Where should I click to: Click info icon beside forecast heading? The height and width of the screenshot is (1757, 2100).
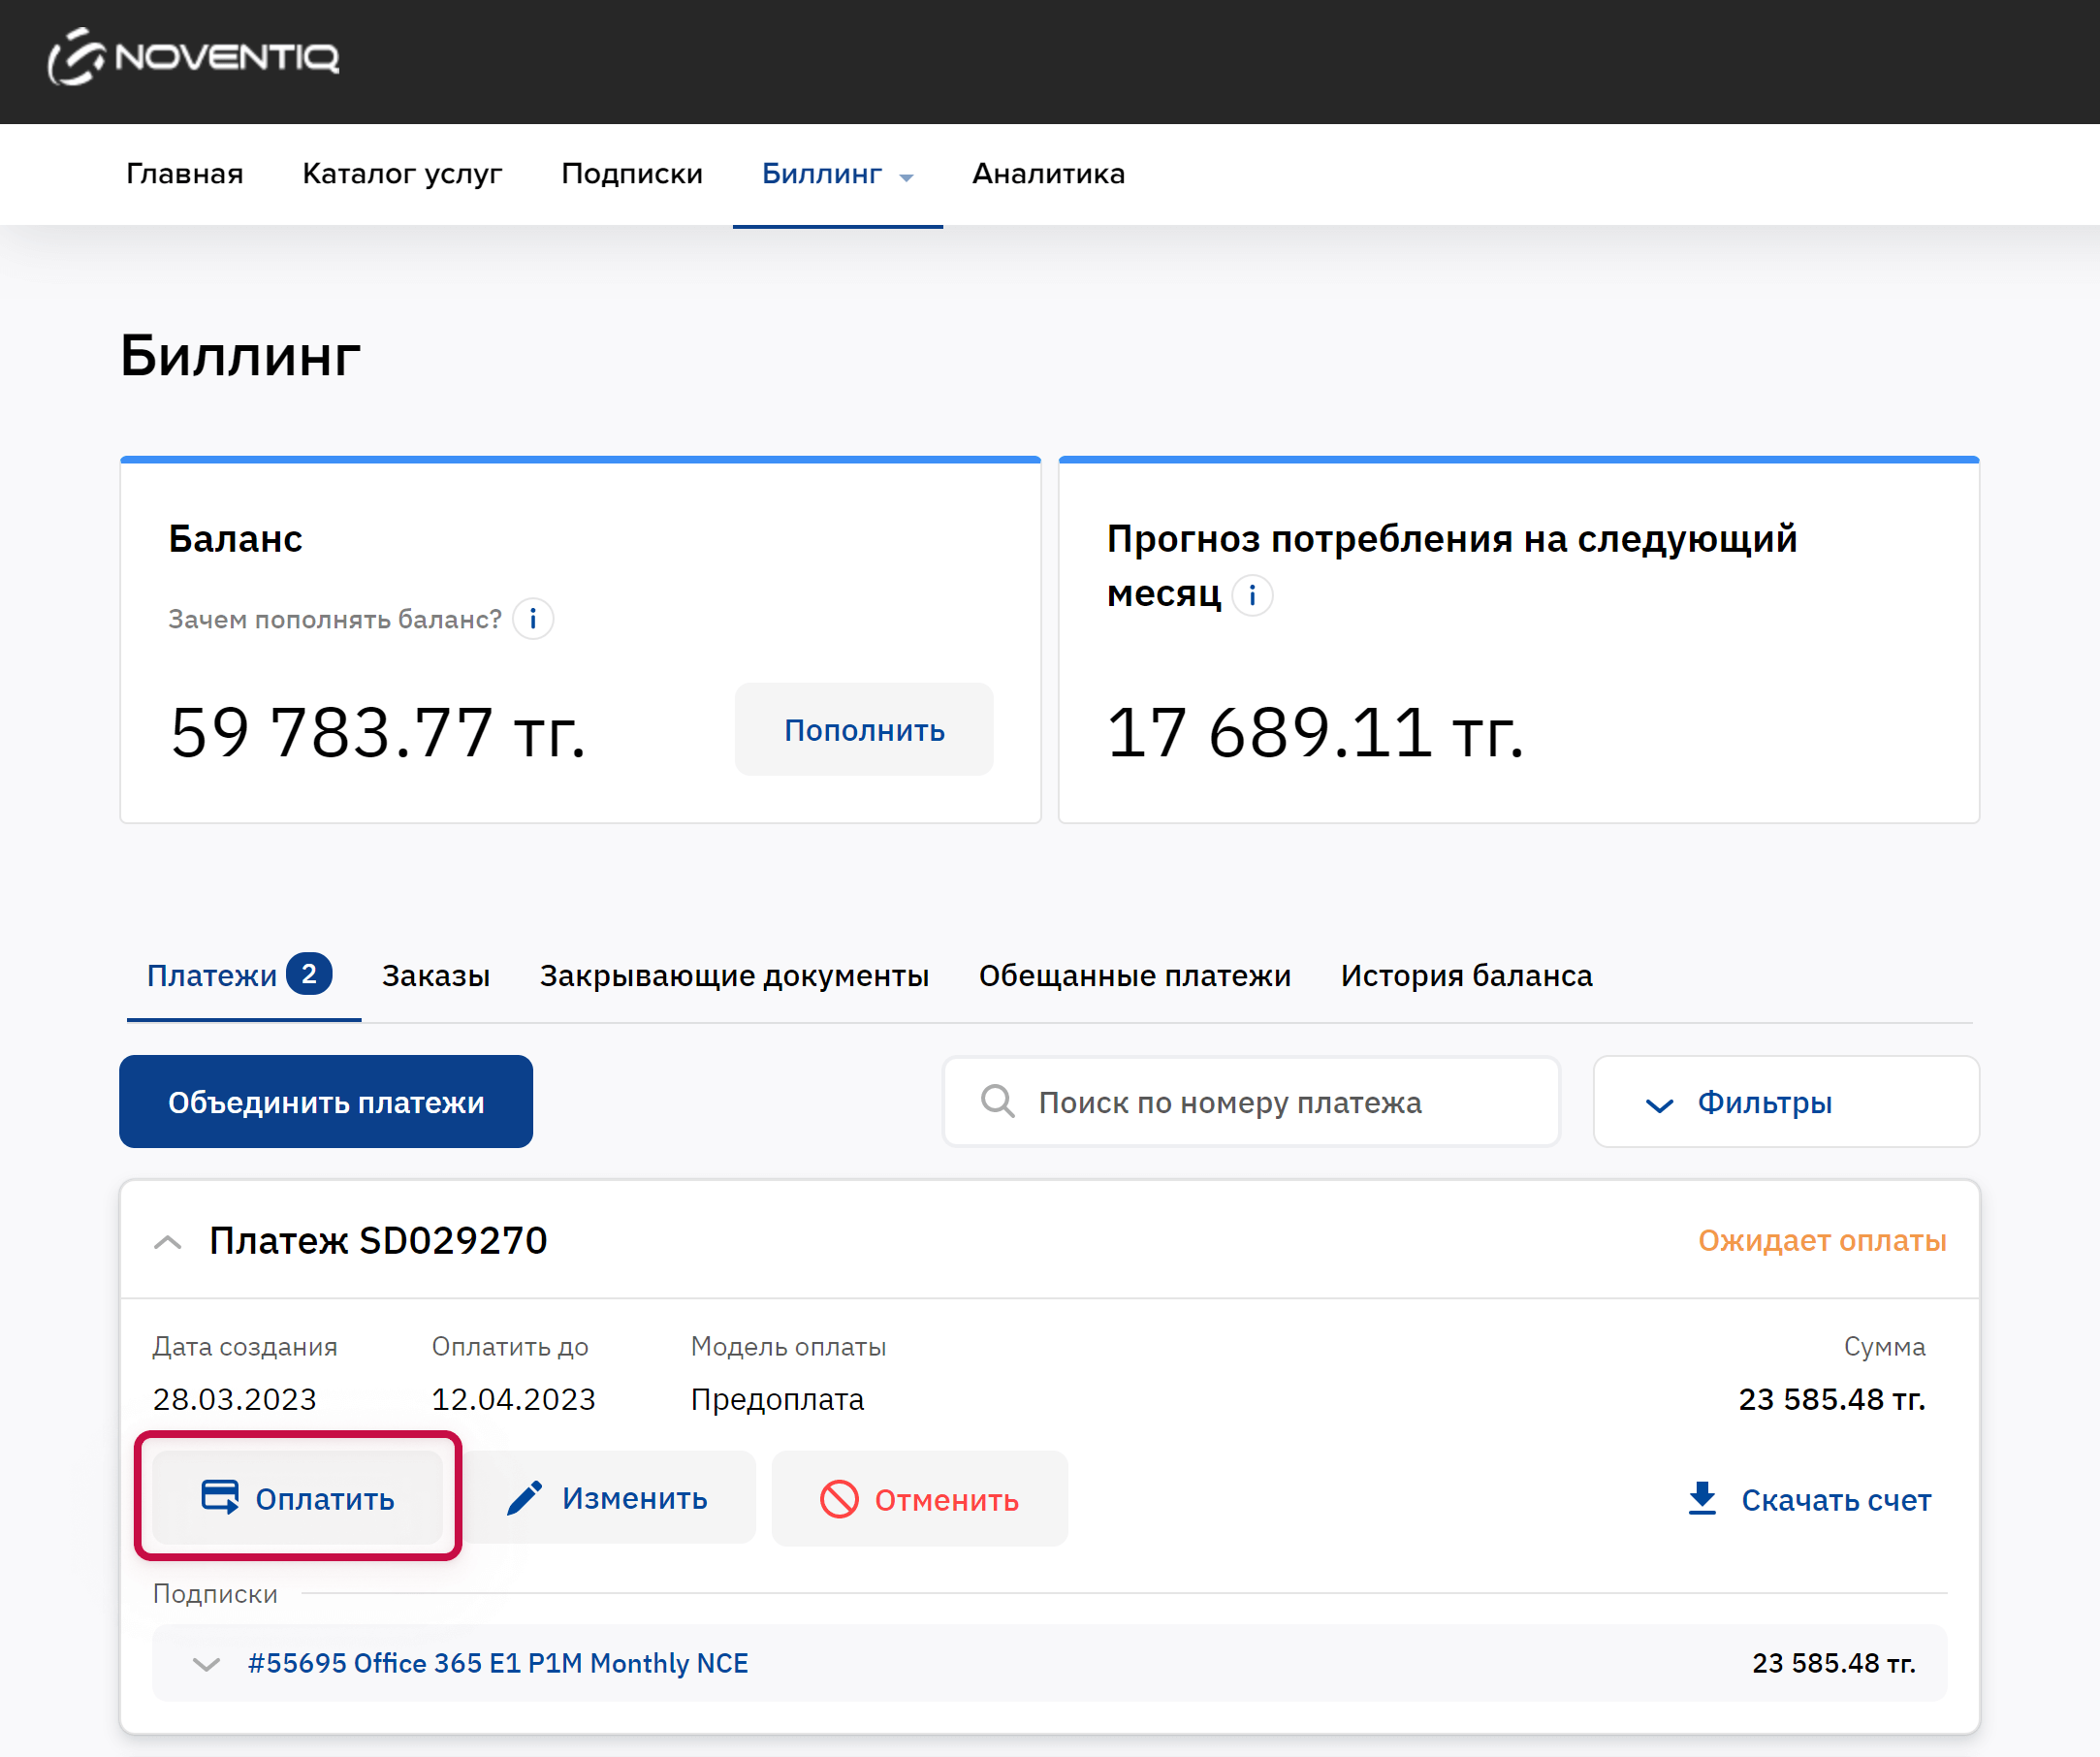(x=1252, y=595)
